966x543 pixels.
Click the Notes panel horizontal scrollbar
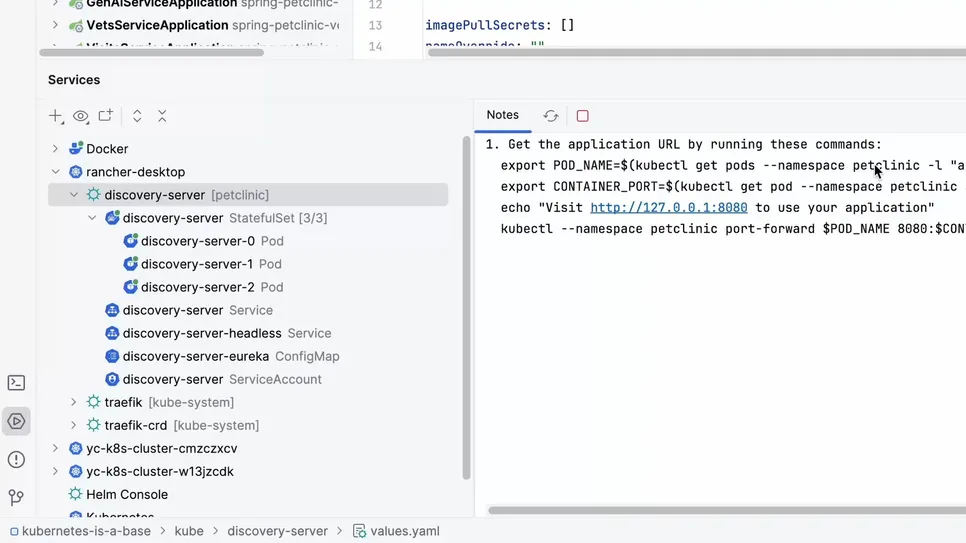720,510
